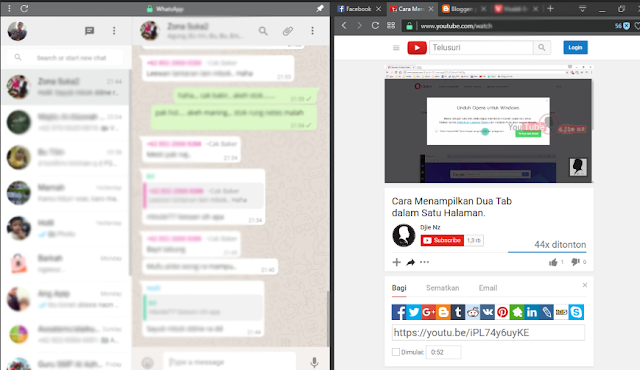Open your WhatsApp profile avatar

tap(17, 31)
